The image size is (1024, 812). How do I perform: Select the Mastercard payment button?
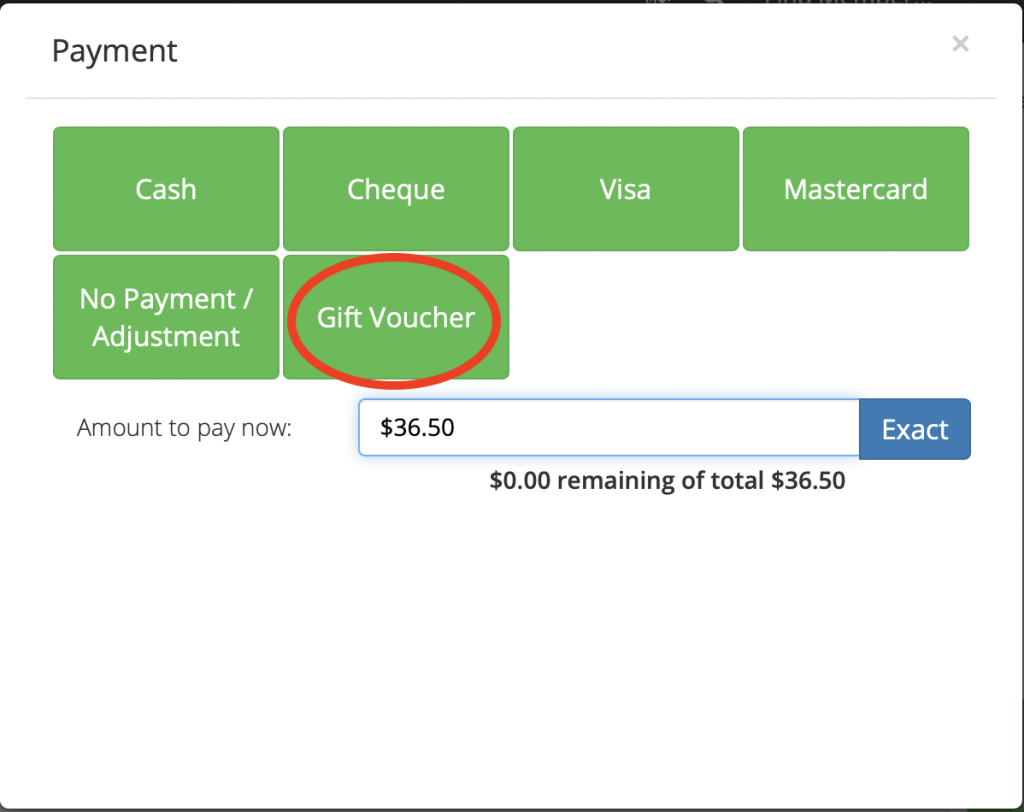pos(856,189)
